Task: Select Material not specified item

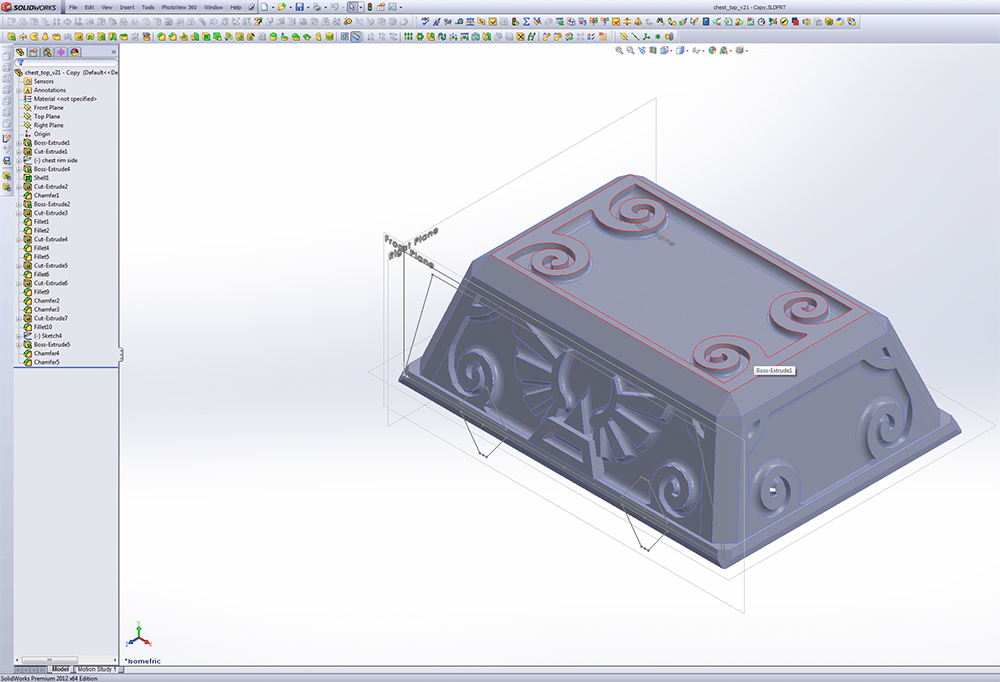Action: [65, 99]
